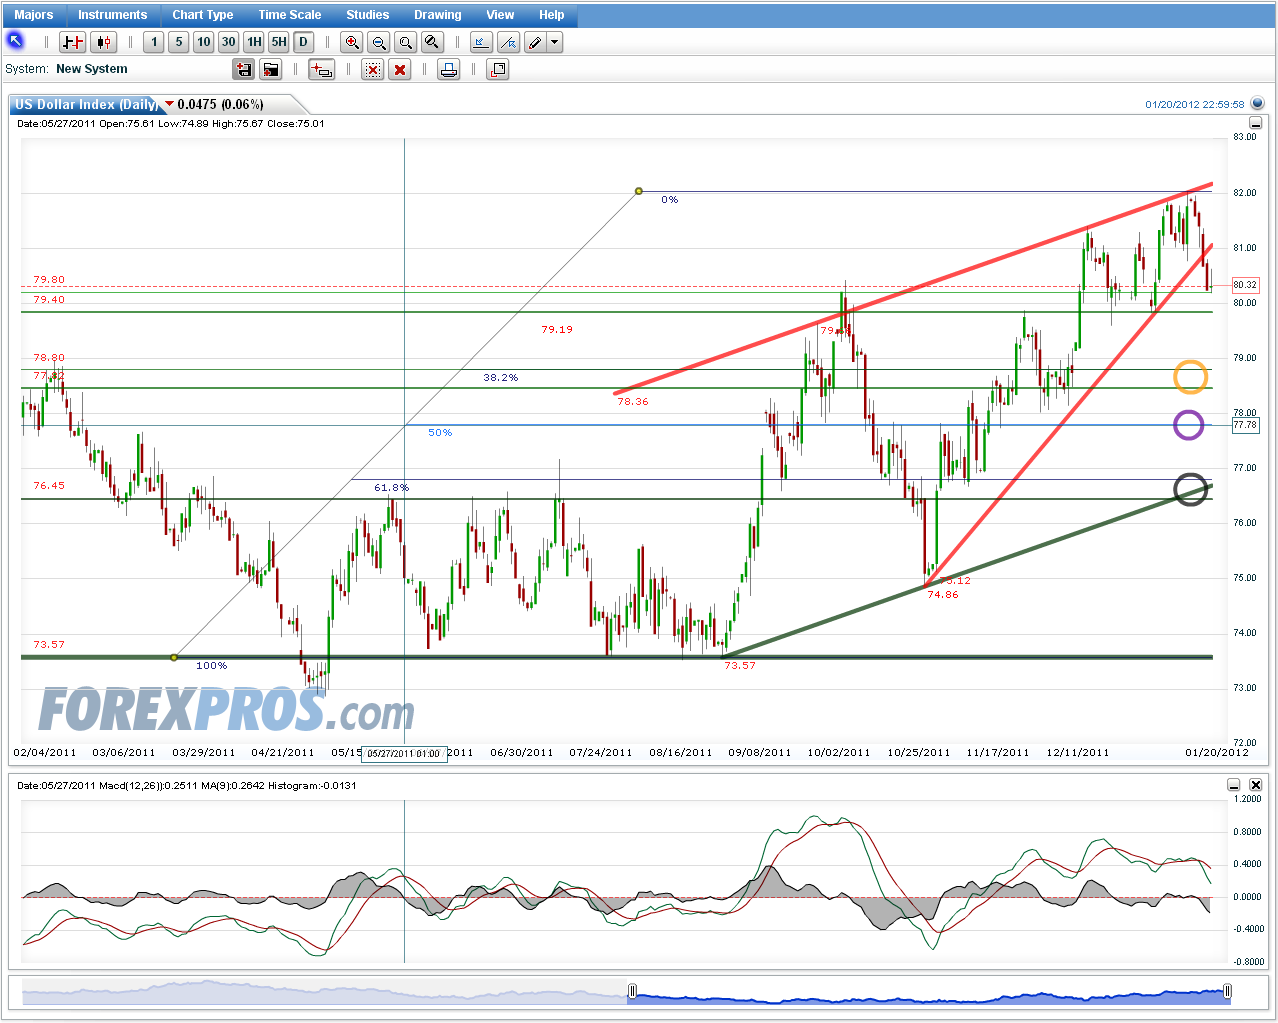The width and height of the screenshot is (1278, 1023).
Task: Select the Time Scale menu
Action: [x=289, y=14]
